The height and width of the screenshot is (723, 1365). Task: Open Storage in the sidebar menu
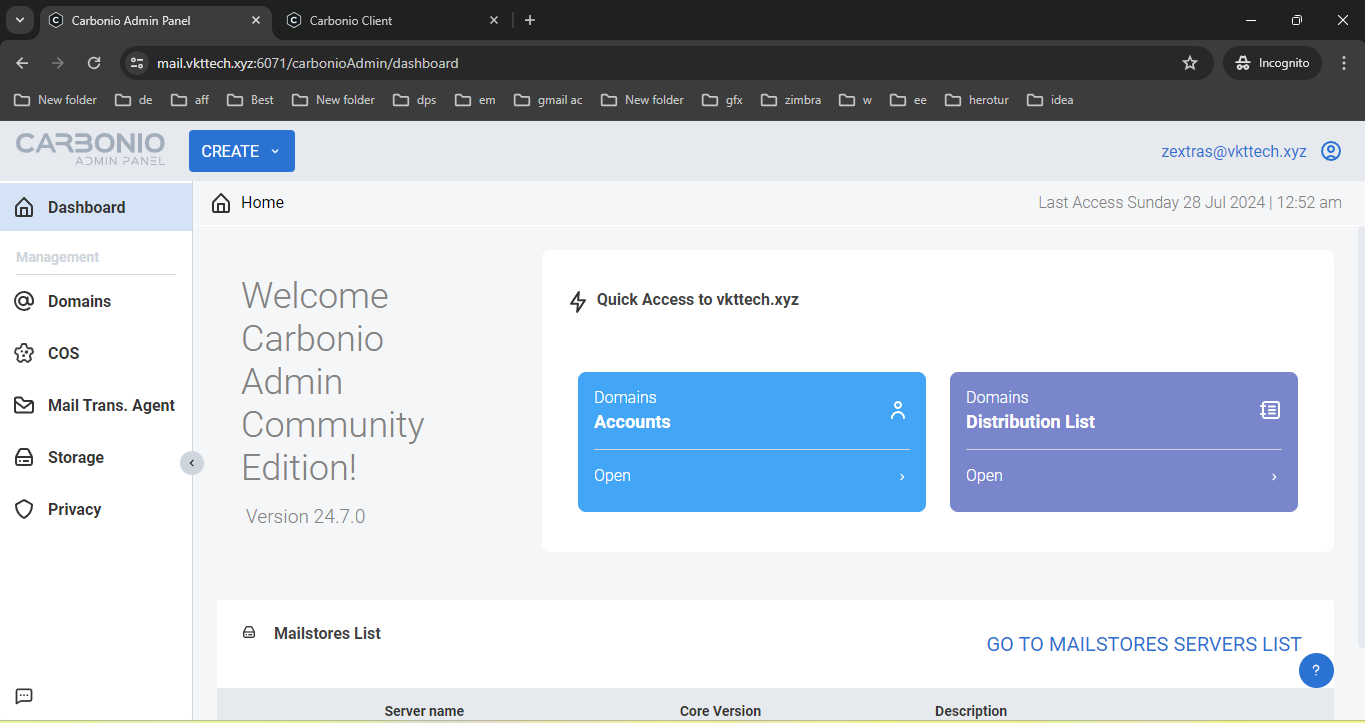pos(96,457)
